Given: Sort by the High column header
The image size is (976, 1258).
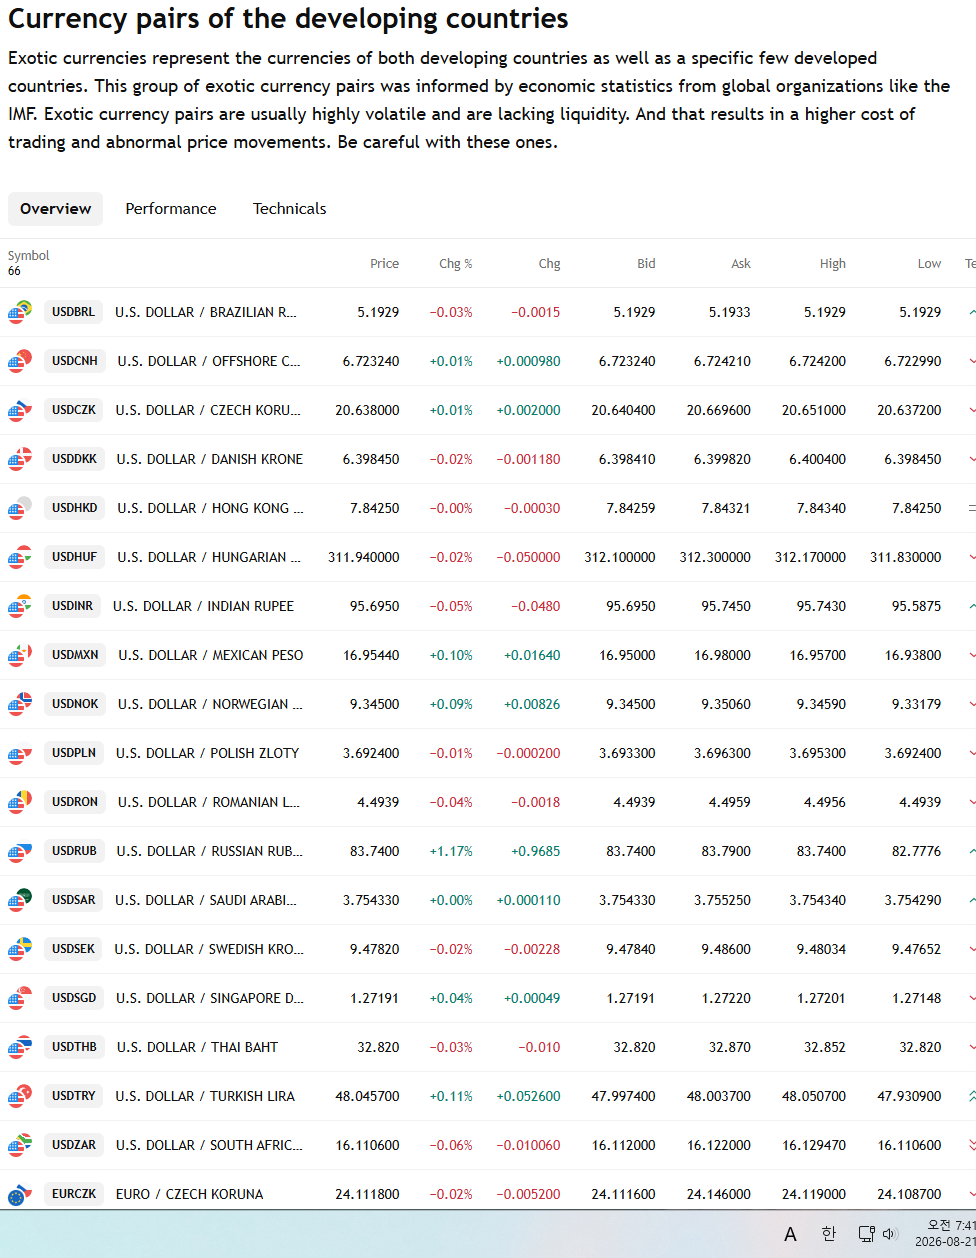Looking at the screenshot, I should tap(832, 264).
